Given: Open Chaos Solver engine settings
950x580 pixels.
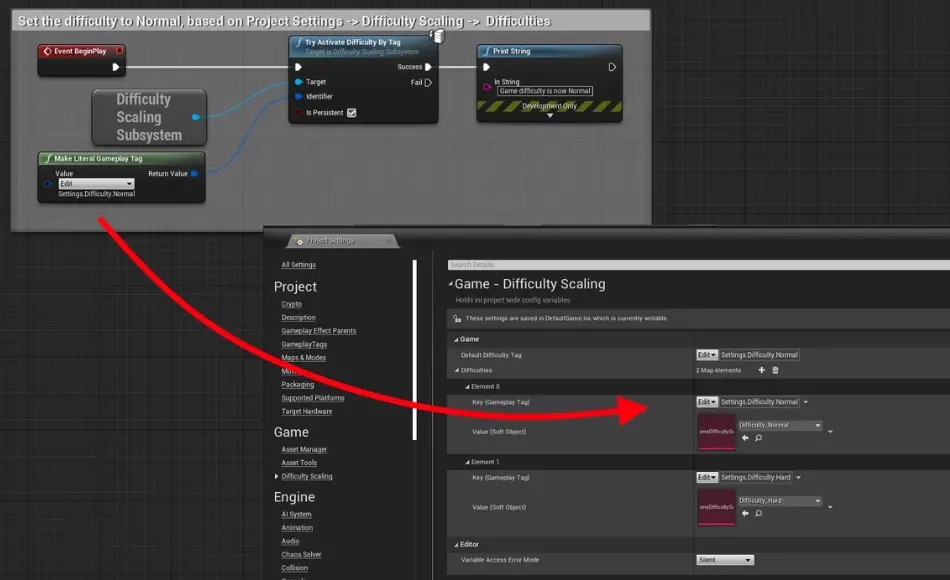Looking at the screenshot, I should point(301,555).
